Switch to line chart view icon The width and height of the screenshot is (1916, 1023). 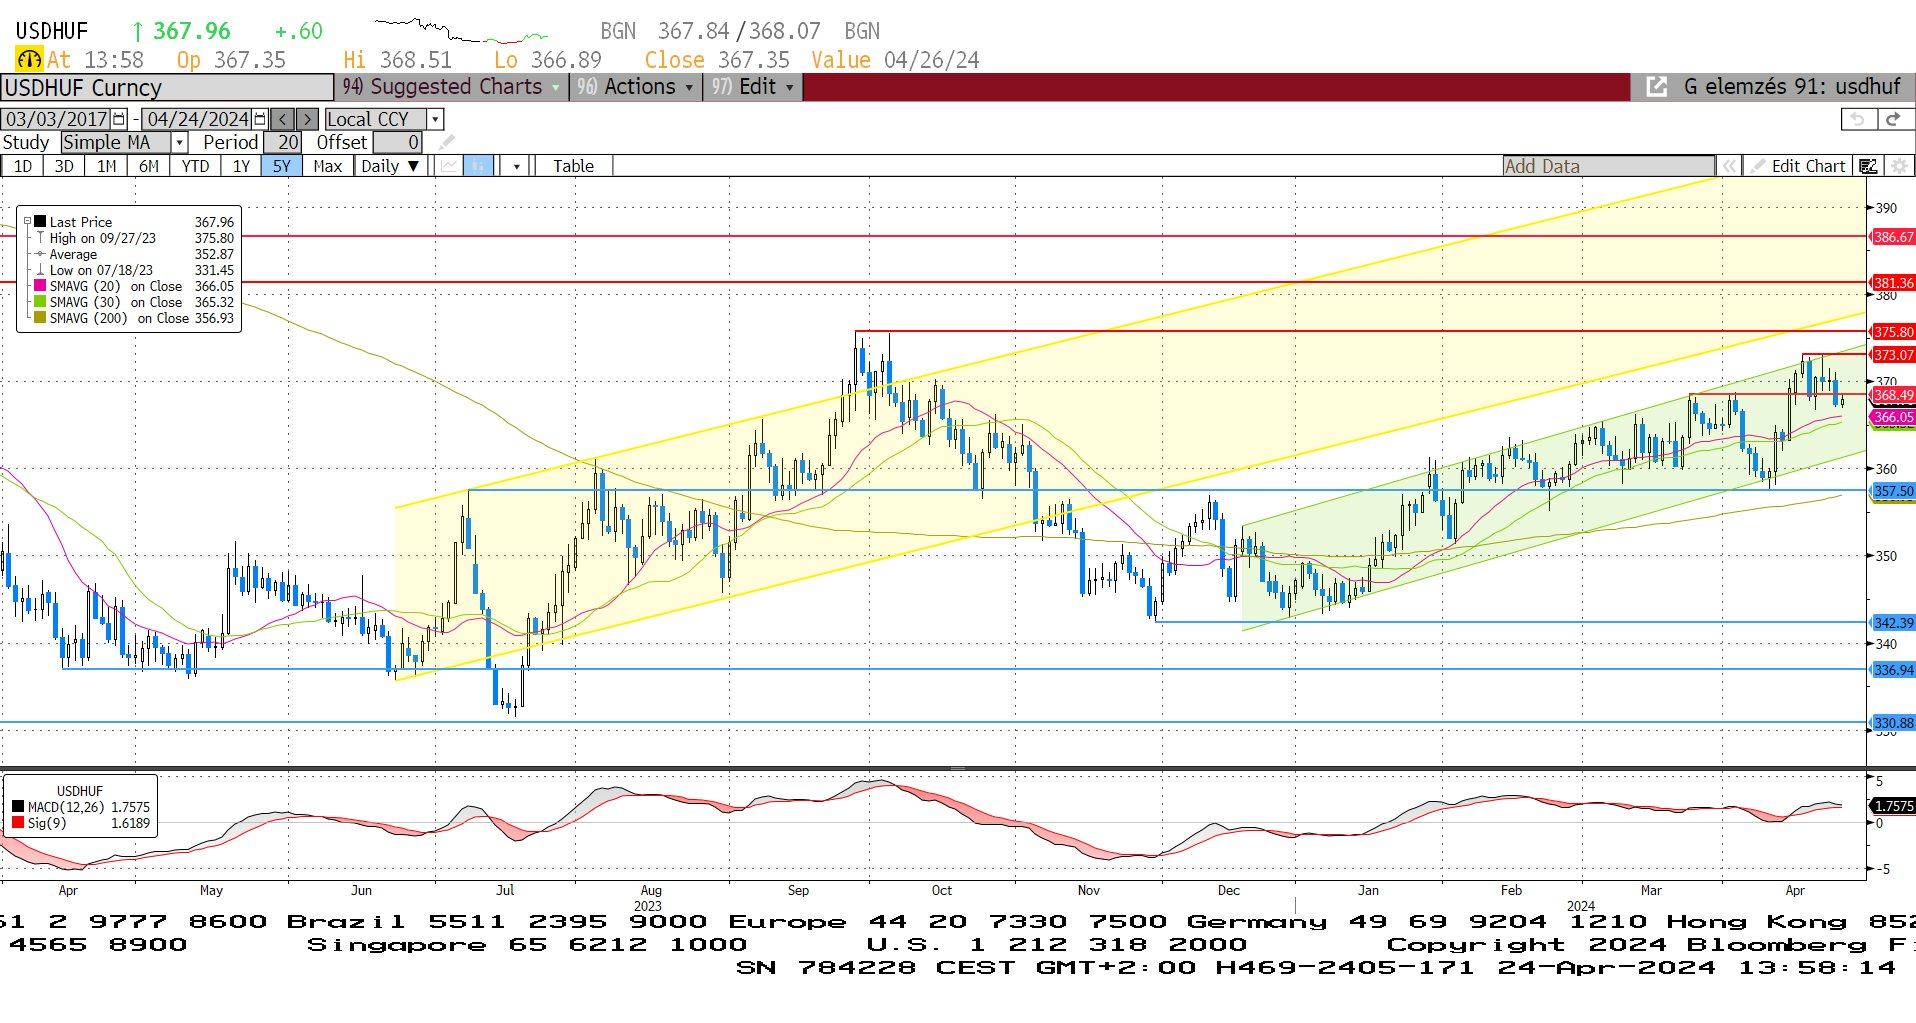pos(450,166)
